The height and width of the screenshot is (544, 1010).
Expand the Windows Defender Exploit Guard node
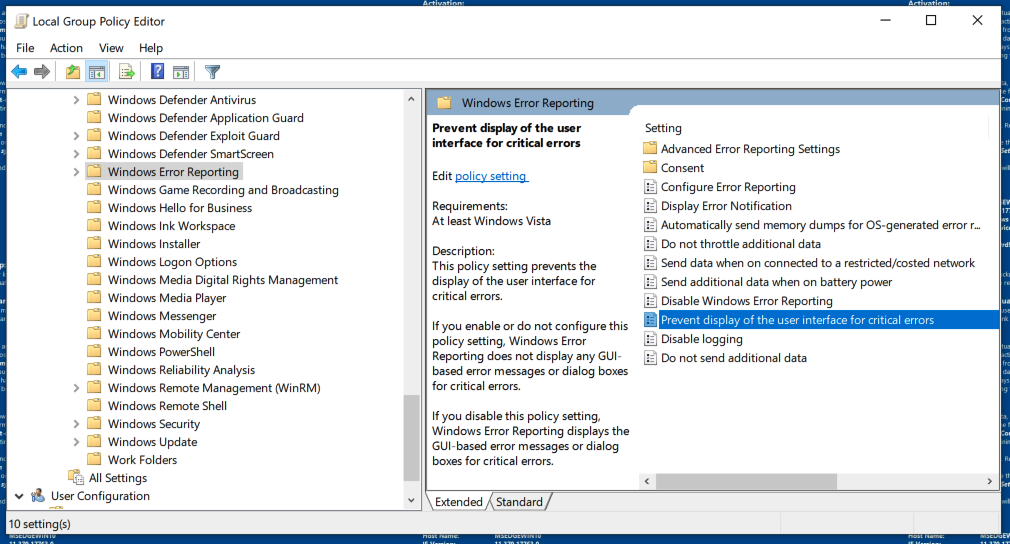click(76, 136)
